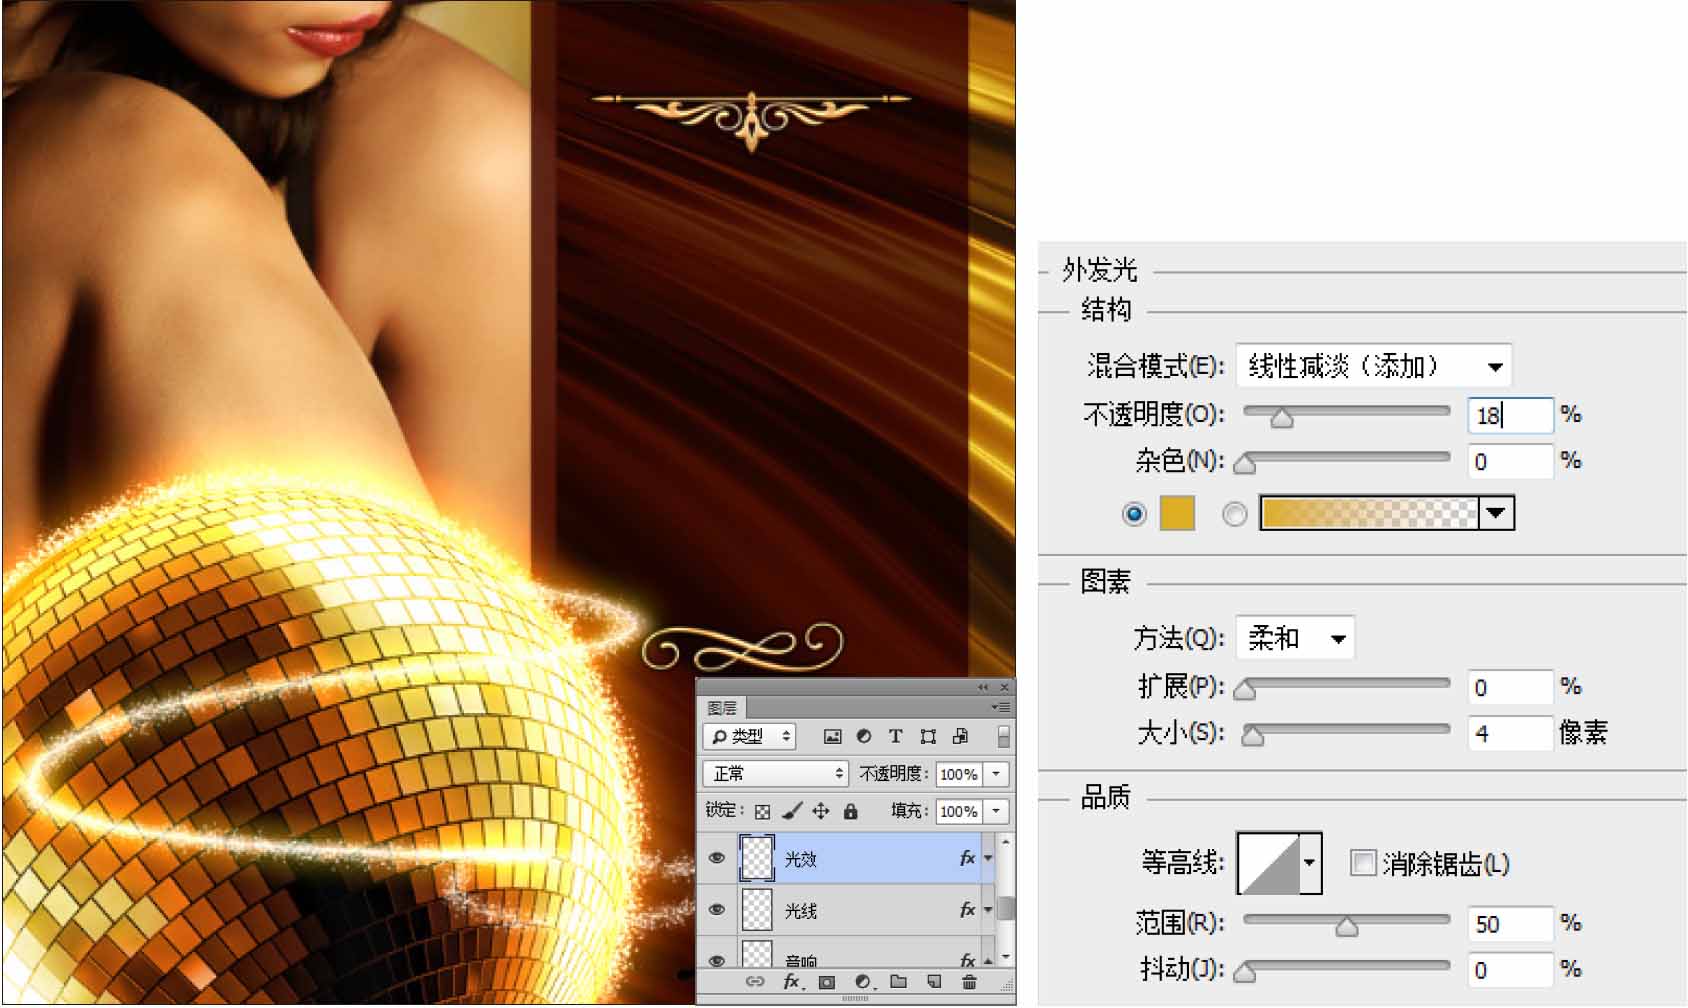
Task: Add layer style fx button at panel bottom
Action: 791,982
